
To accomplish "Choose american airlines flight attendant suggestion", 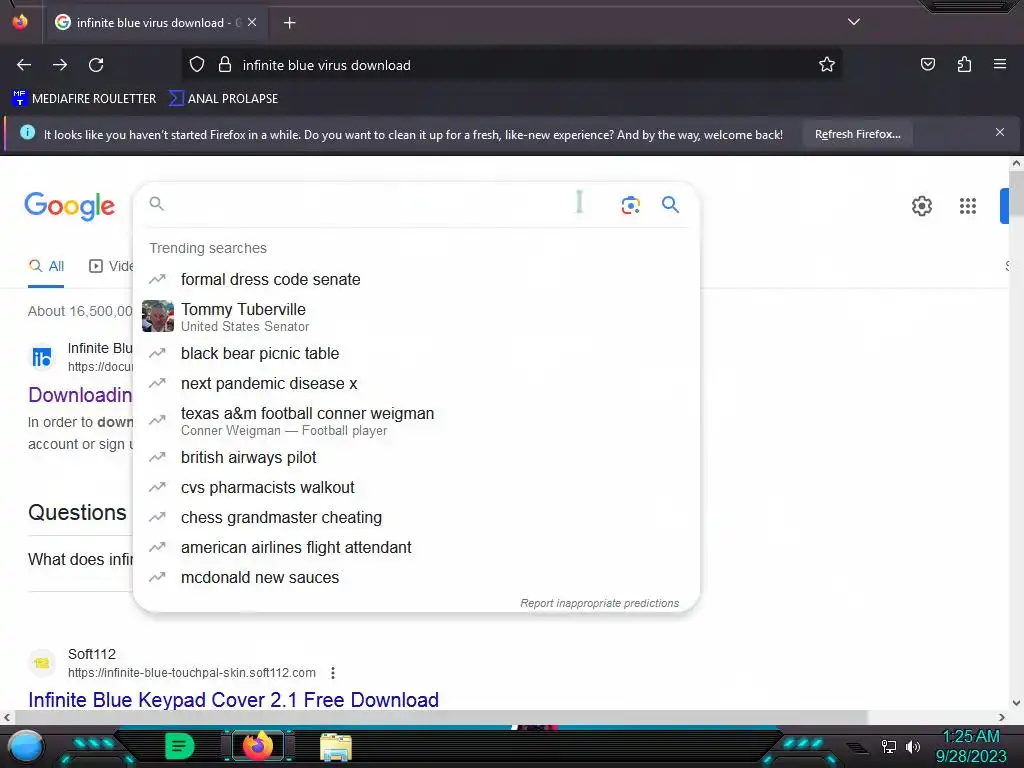I will 416,547.
